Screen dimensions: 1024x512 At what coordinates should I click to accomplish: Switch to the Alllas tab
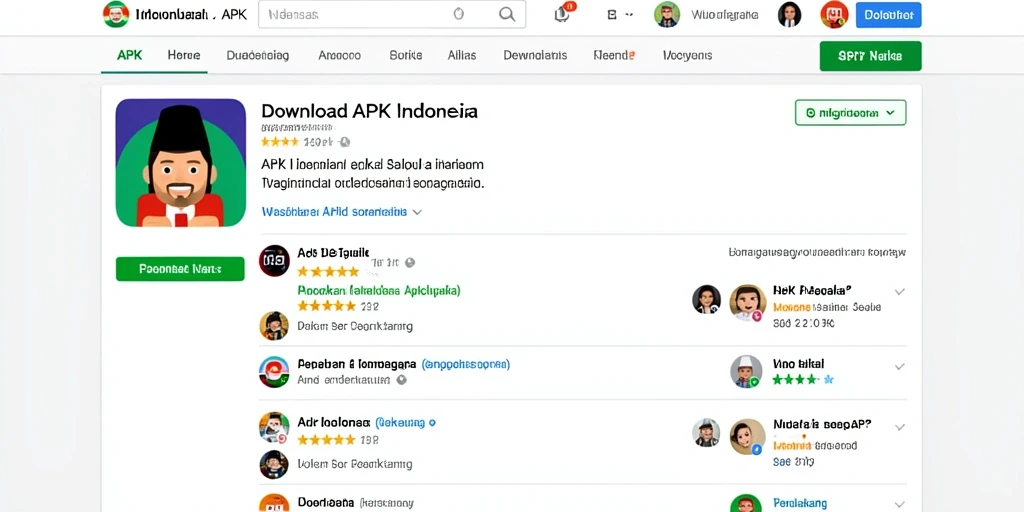click(x=462, y=56)
